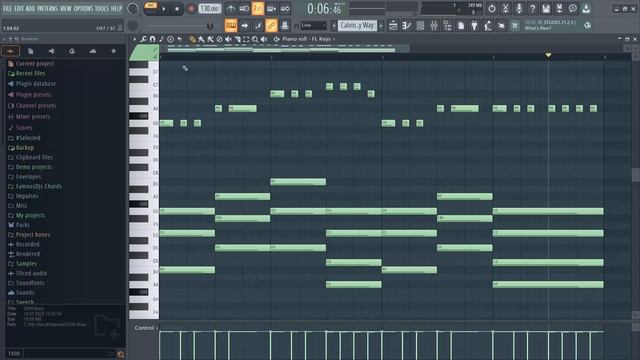Select next pattern with right arrow

[381, 26]
